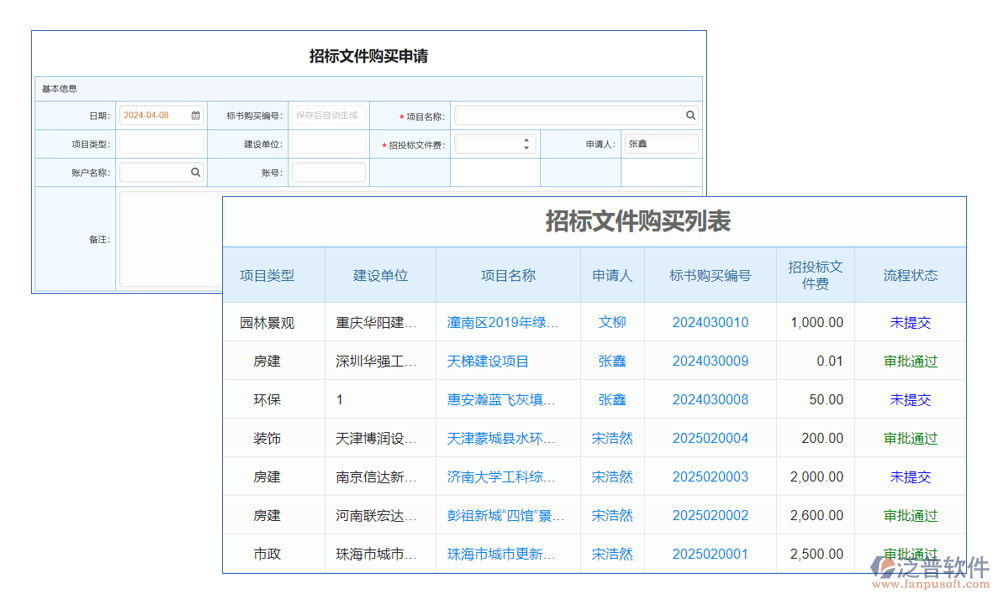Click purchase number 2025020001 link
Viewport: 1000px width, 600px height.
tap(710, 554)
